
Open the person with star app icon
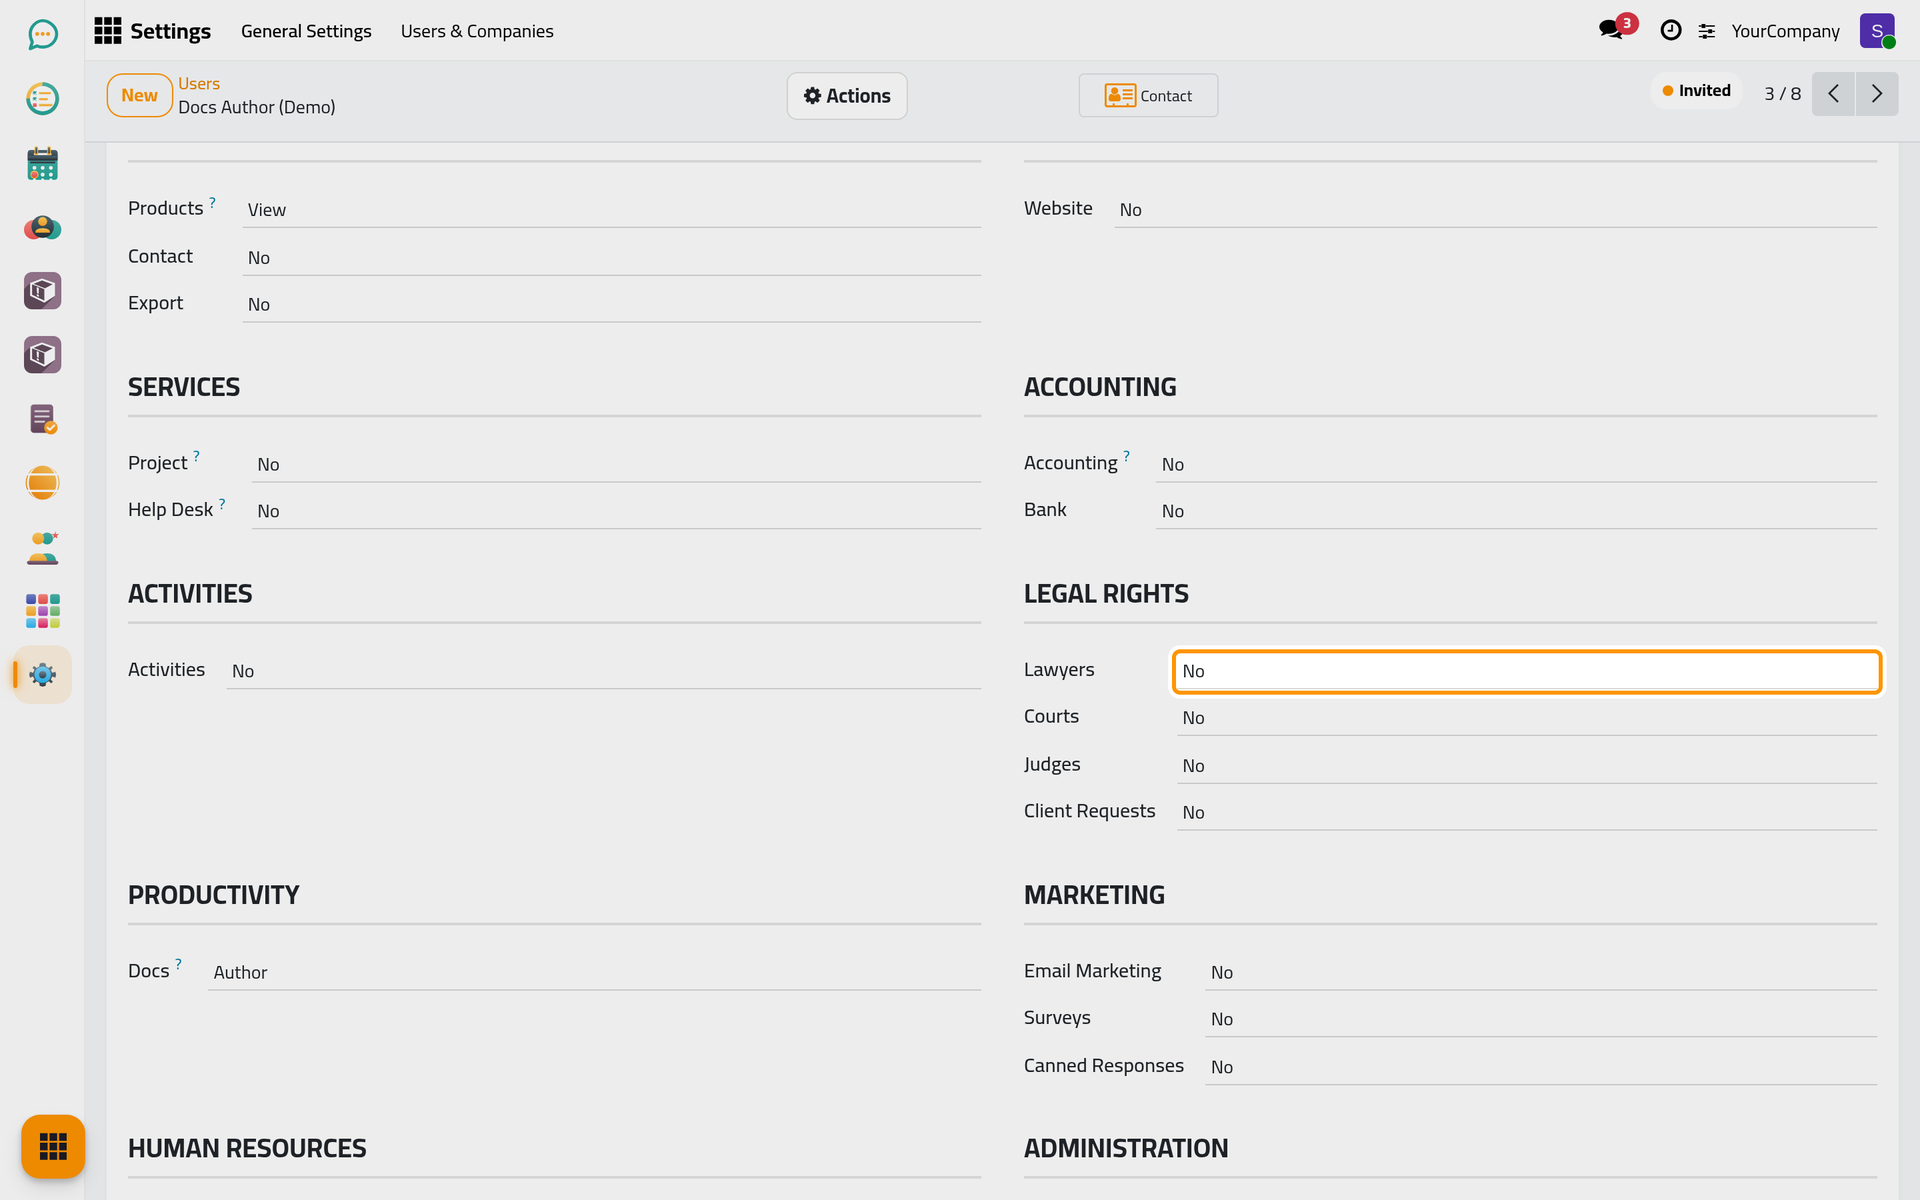(42, 547)
